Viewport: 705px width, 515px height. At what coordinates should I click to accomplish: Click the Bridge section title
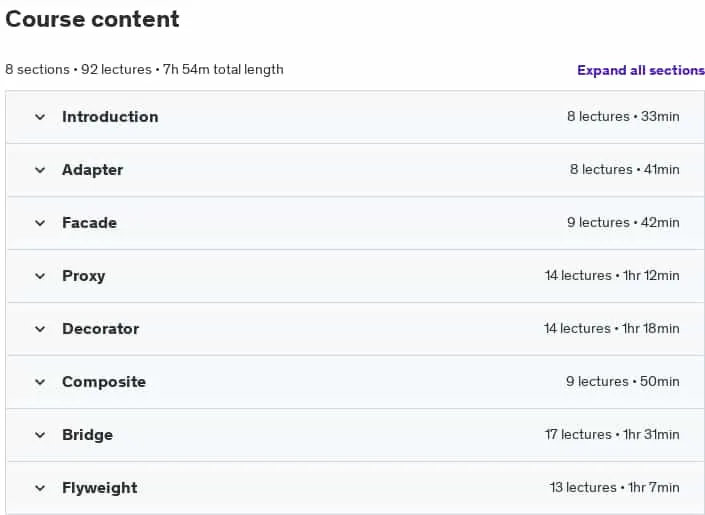(88, 435)
